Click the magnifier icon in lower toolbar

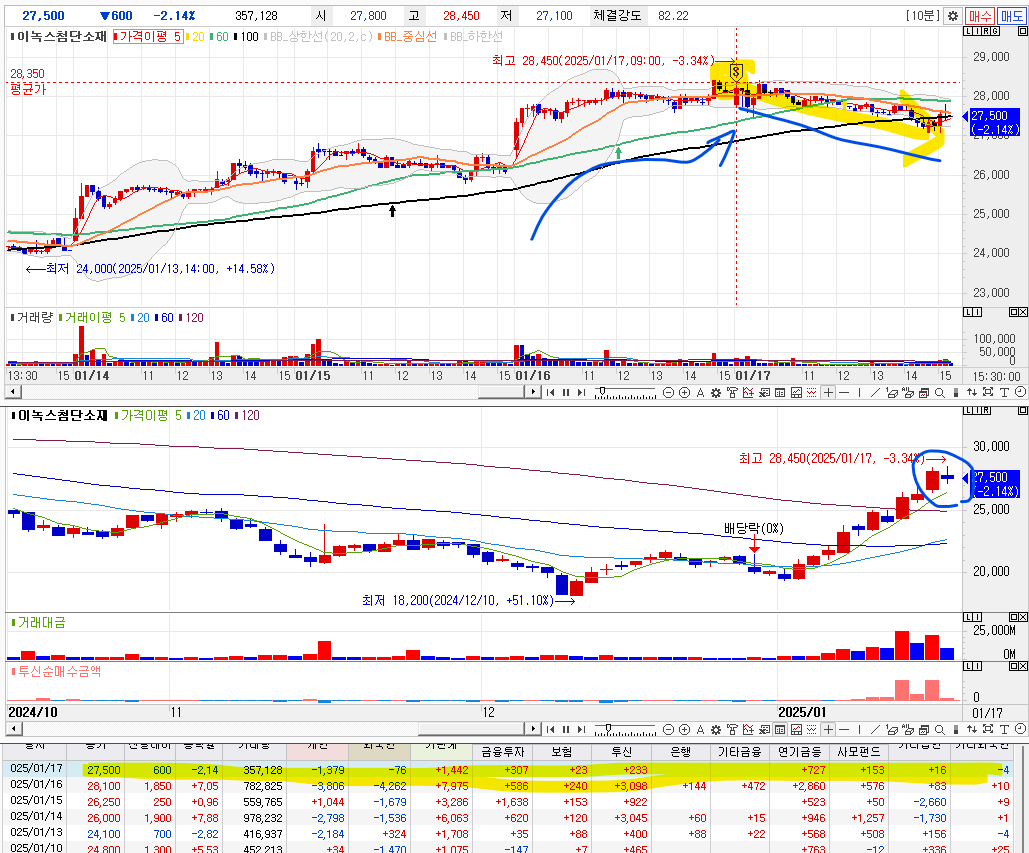coord(940,729)
